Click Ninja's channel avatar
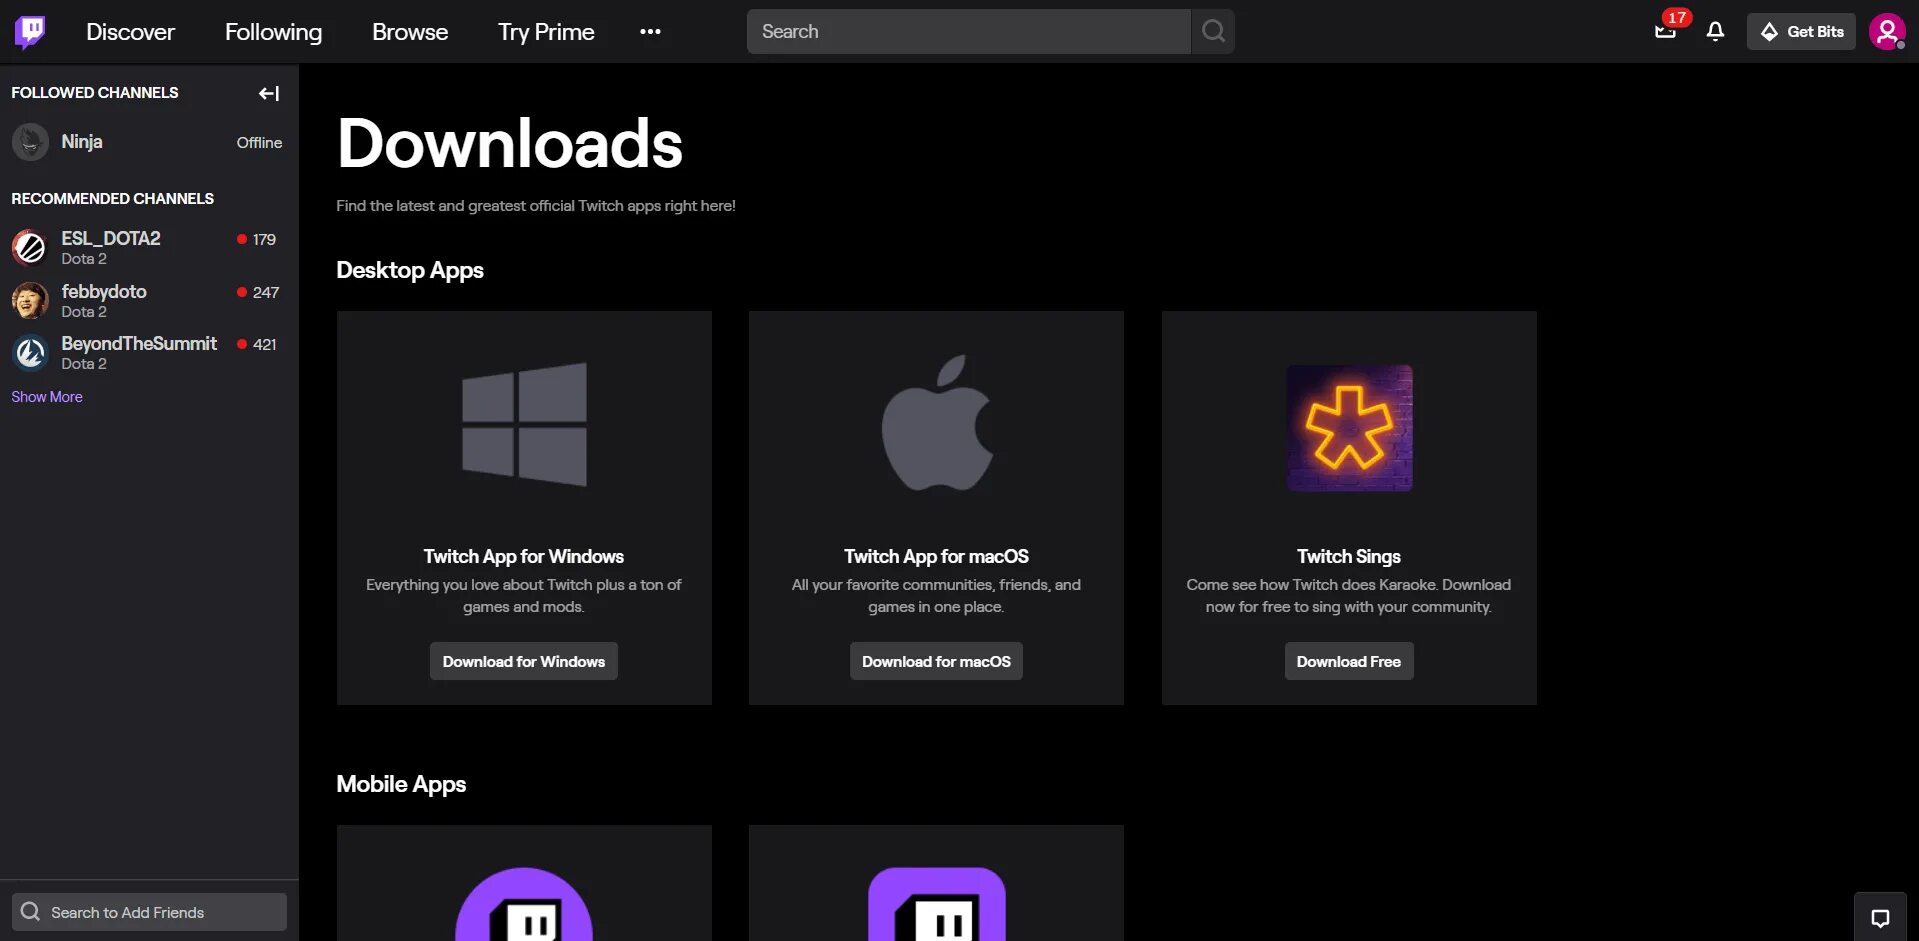 [29, 142]
